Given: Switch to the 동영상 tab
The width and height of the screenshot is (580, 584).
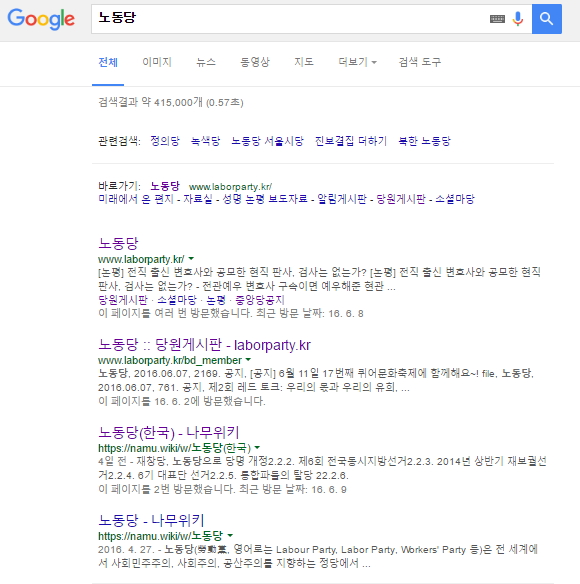Looking at the screenshot, I should (255, 62).
